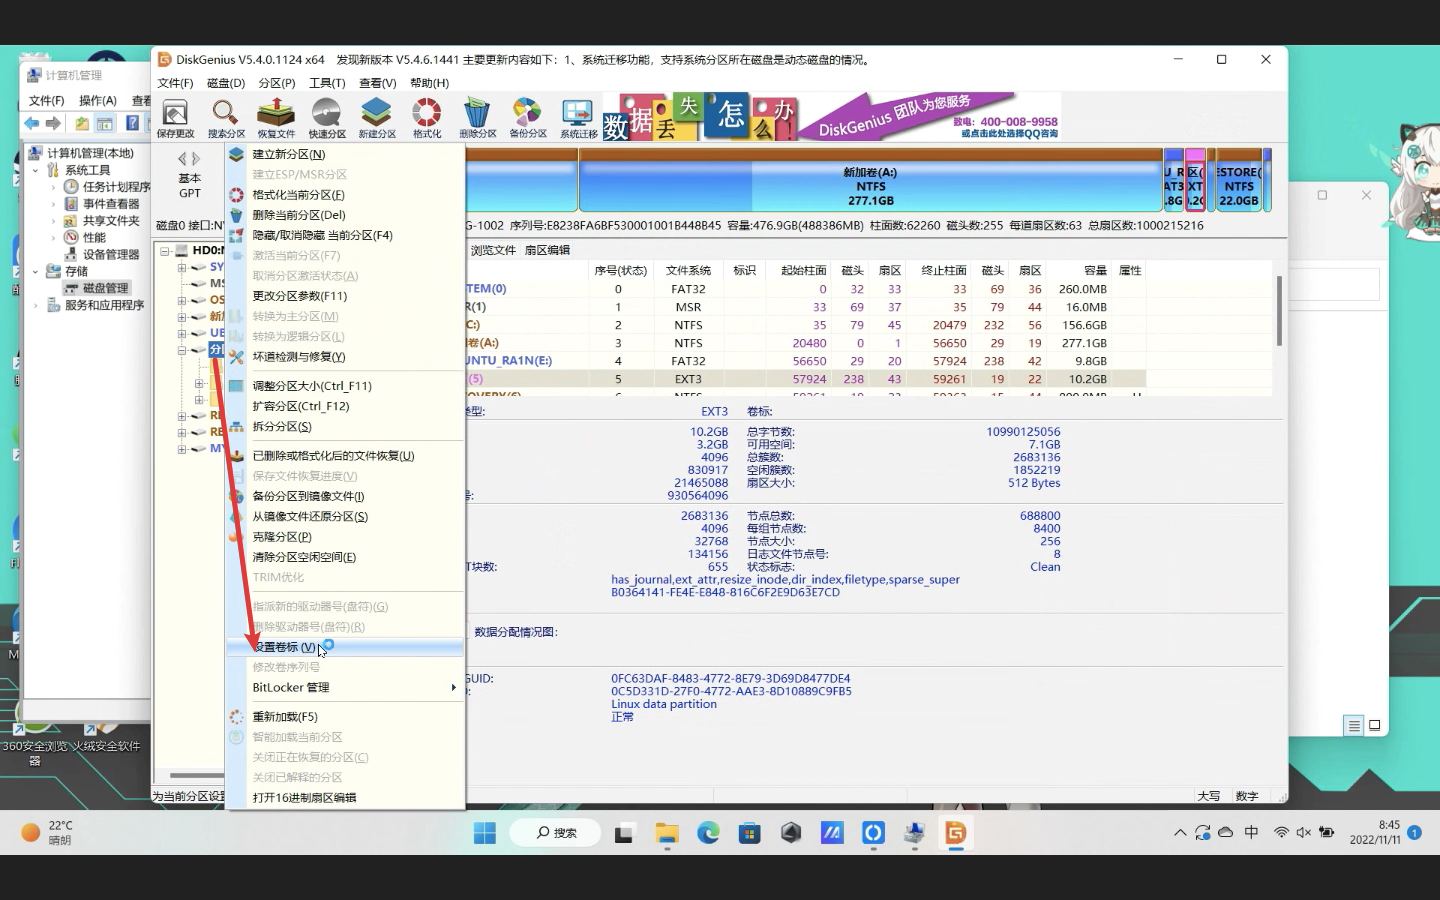This screenshot has height=900, width=1440.
Task: Click the partition table vertical scrollbar
Action: click(1279, 310)
